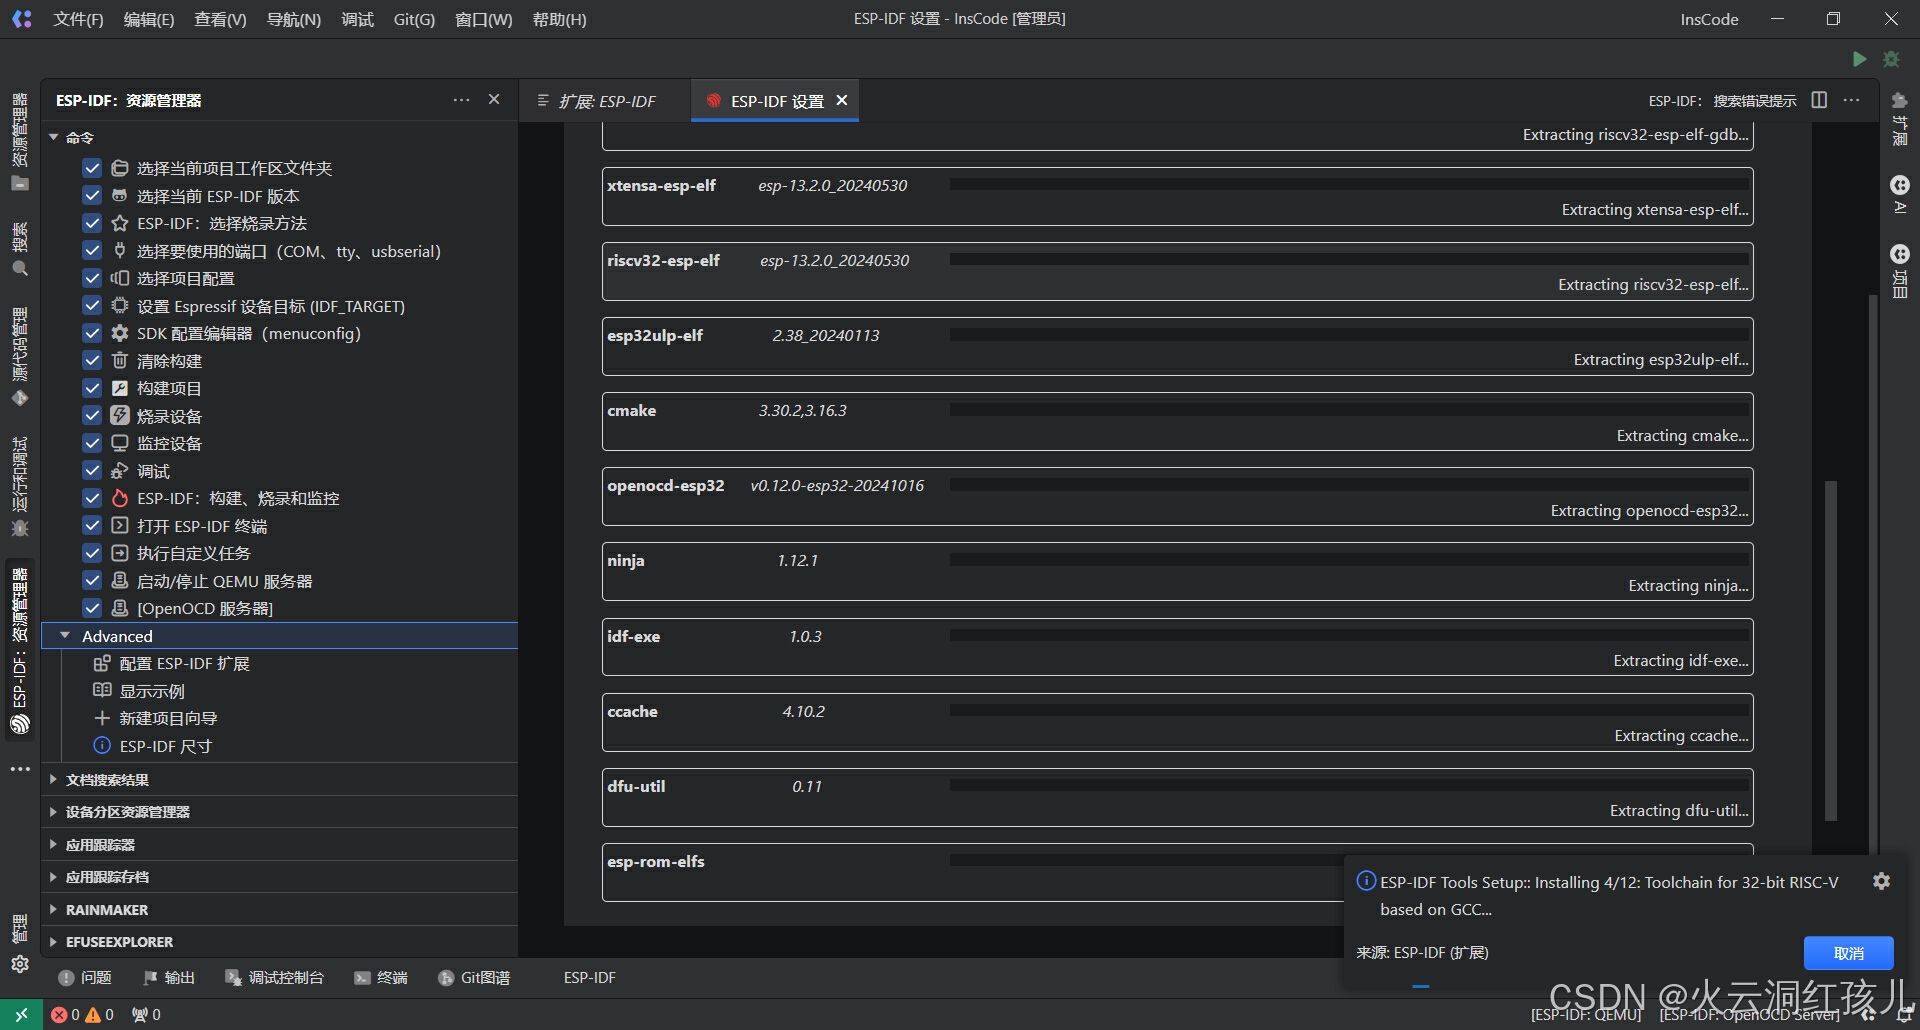Switch to the 扩展: ESP-IDF tab
The height and width of the screenshot is (1030, 1920).
coord(605,101)
